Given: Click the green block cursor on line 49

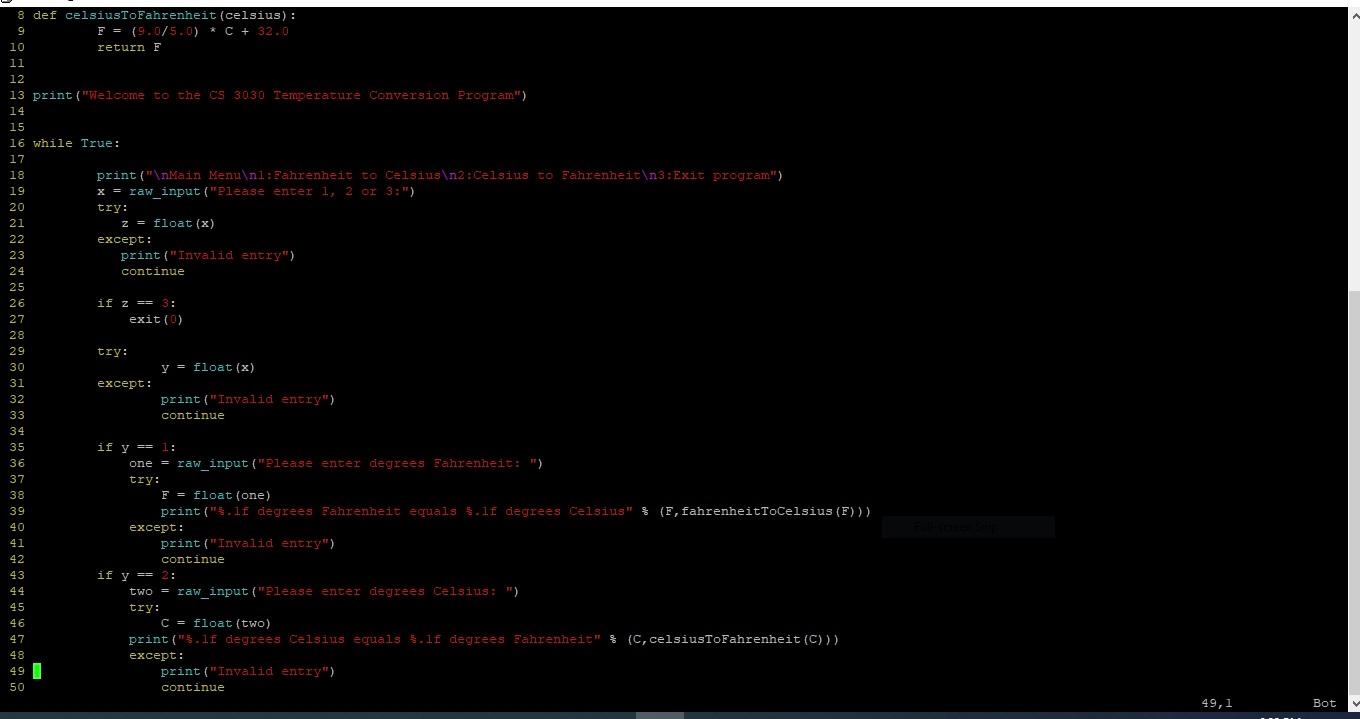Looking at the screenshot, I should point(36,671).
